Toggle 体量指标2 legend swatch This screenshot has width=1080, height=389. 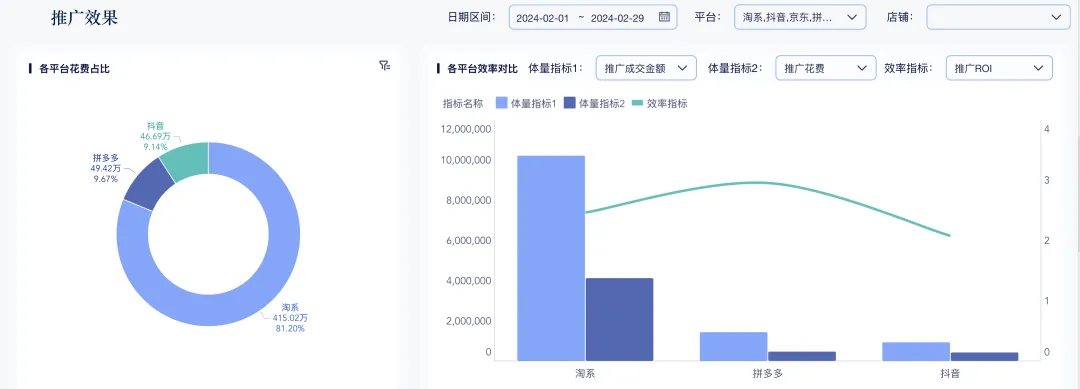coord(570,103)
